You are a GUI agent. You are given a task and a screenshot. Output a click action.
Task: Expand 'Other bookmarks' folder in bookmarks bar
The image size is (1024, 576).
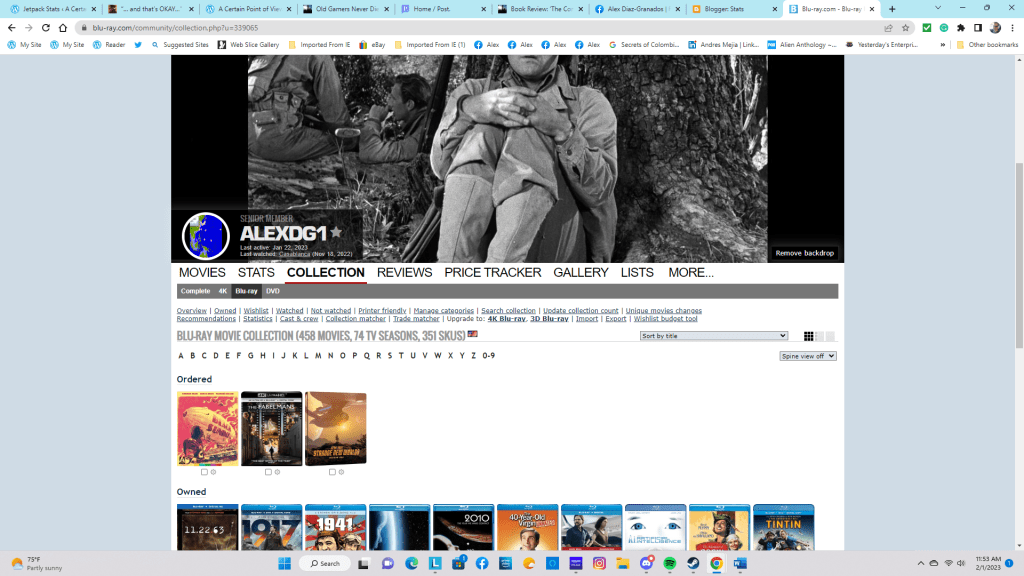(x=986, y=45)
